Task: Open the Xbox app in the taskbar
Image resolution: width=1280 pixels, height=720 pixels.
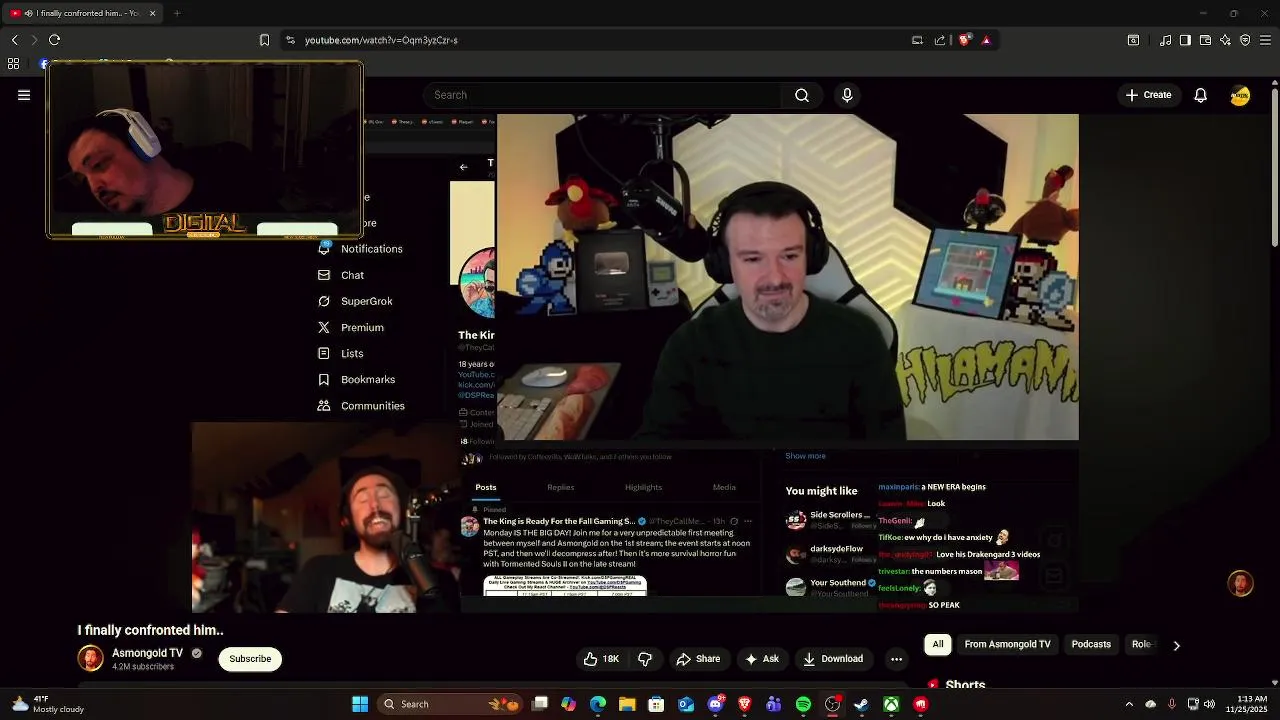Action: 891,704
